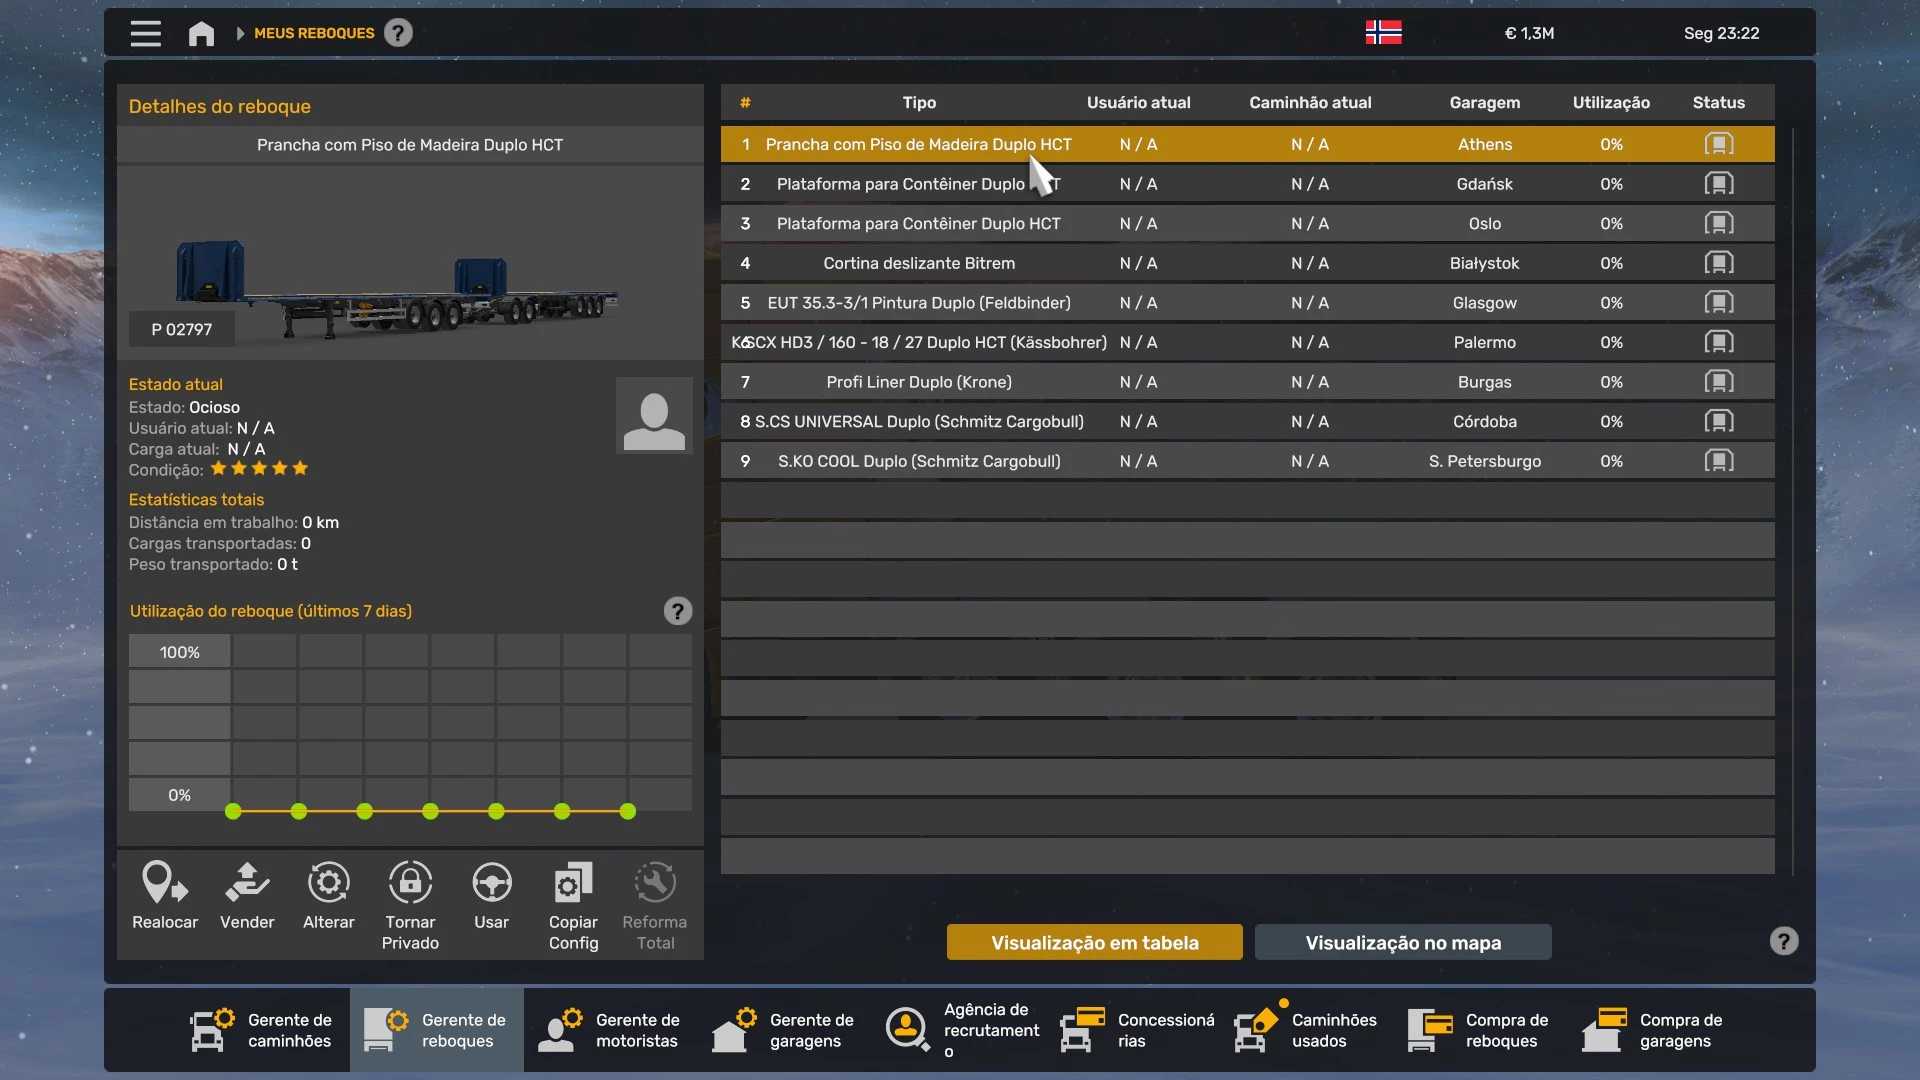Switch to Visualização em tabela
This screenshot has width=1920, height=1080.
coord(1094,942)
